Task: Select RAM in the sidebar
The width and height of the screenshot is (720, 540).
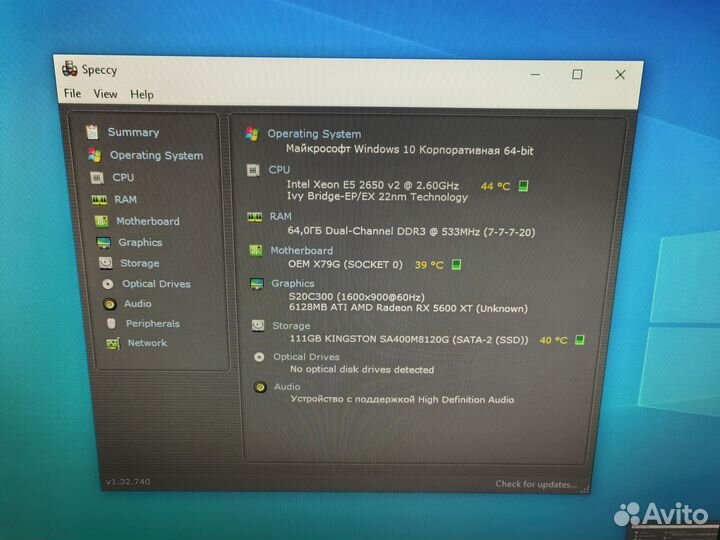Action: point(125,199)
